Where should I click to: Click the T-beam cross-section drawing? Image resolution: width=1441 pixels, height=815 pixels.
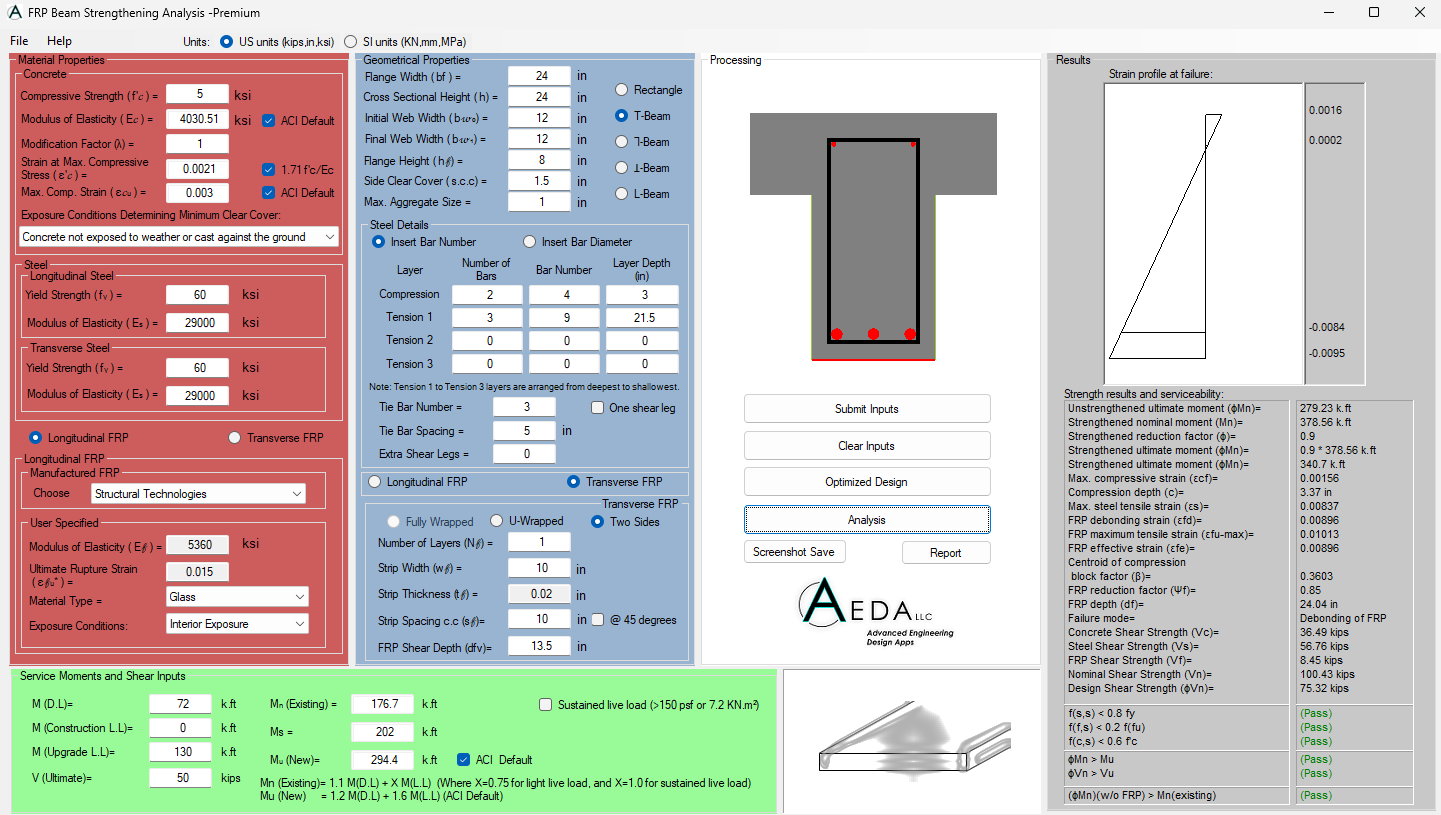(873, 236)
